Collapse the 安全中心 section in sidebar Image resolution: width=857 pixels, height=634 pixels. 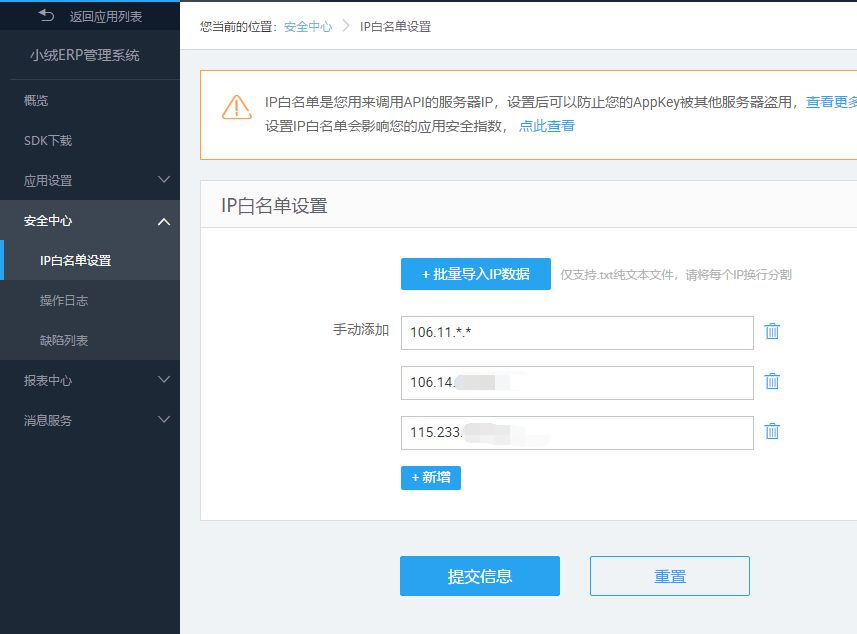point(90,220)
